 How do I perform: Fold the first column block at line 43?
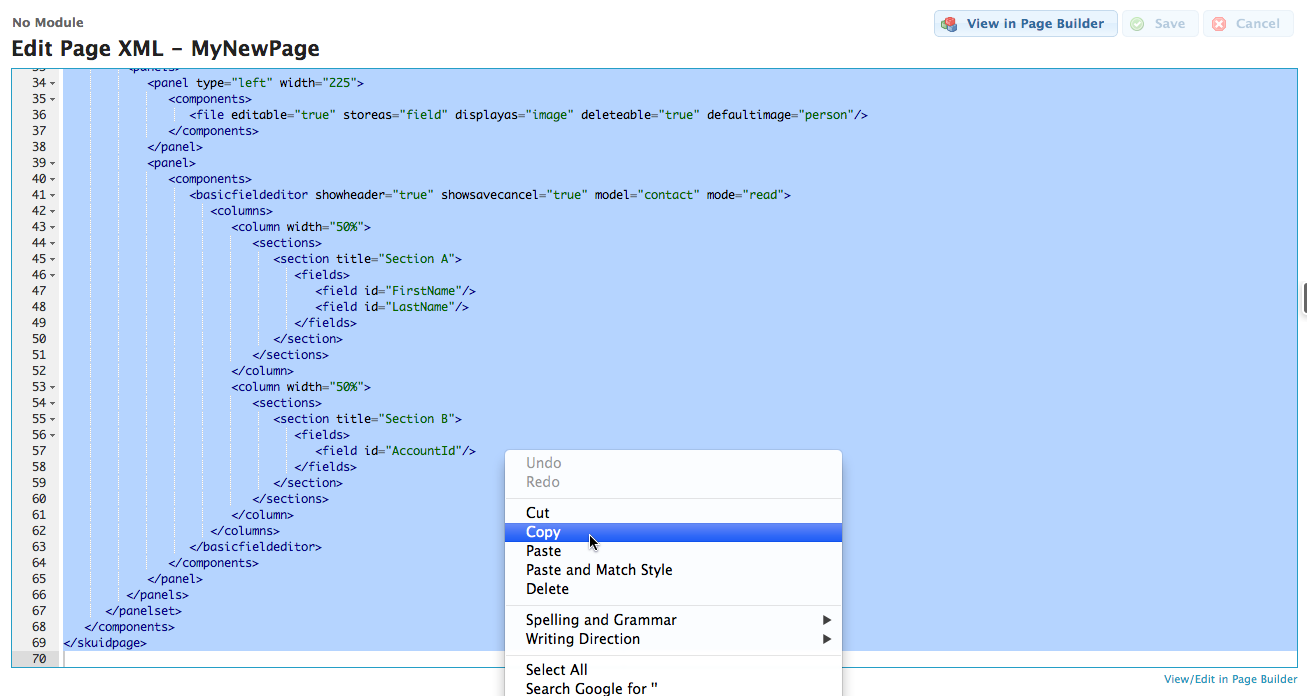[52, 227]
